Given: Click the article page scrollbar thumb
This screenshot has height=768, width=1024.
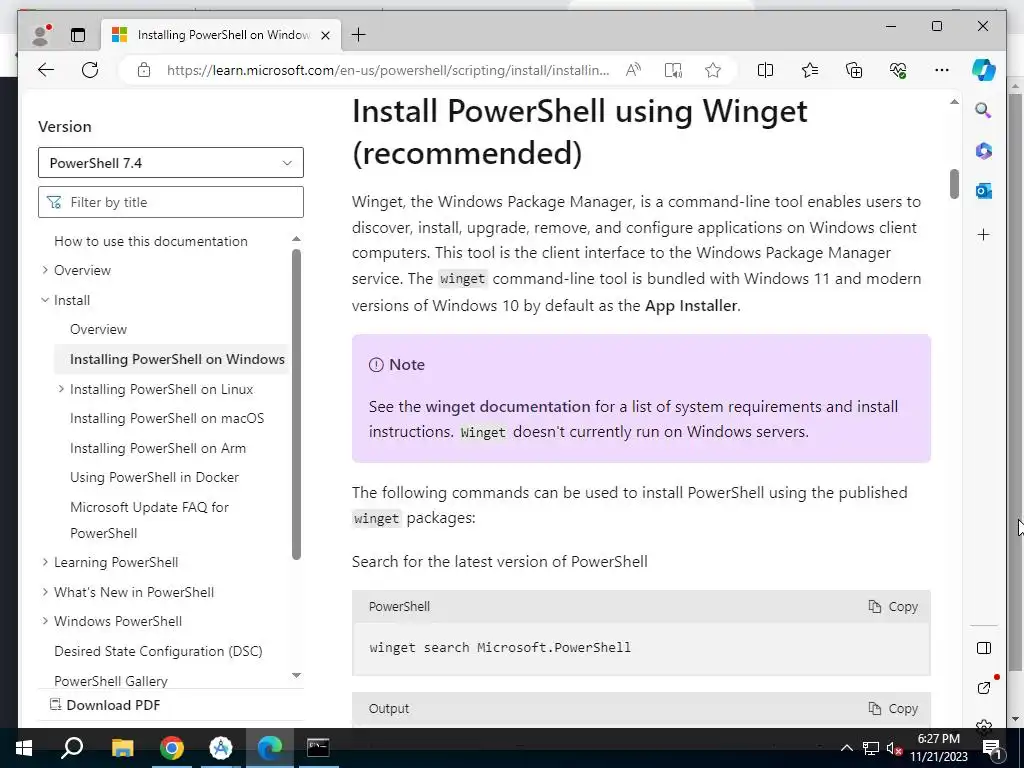Looking at the screenshot, I should [954, 184].
